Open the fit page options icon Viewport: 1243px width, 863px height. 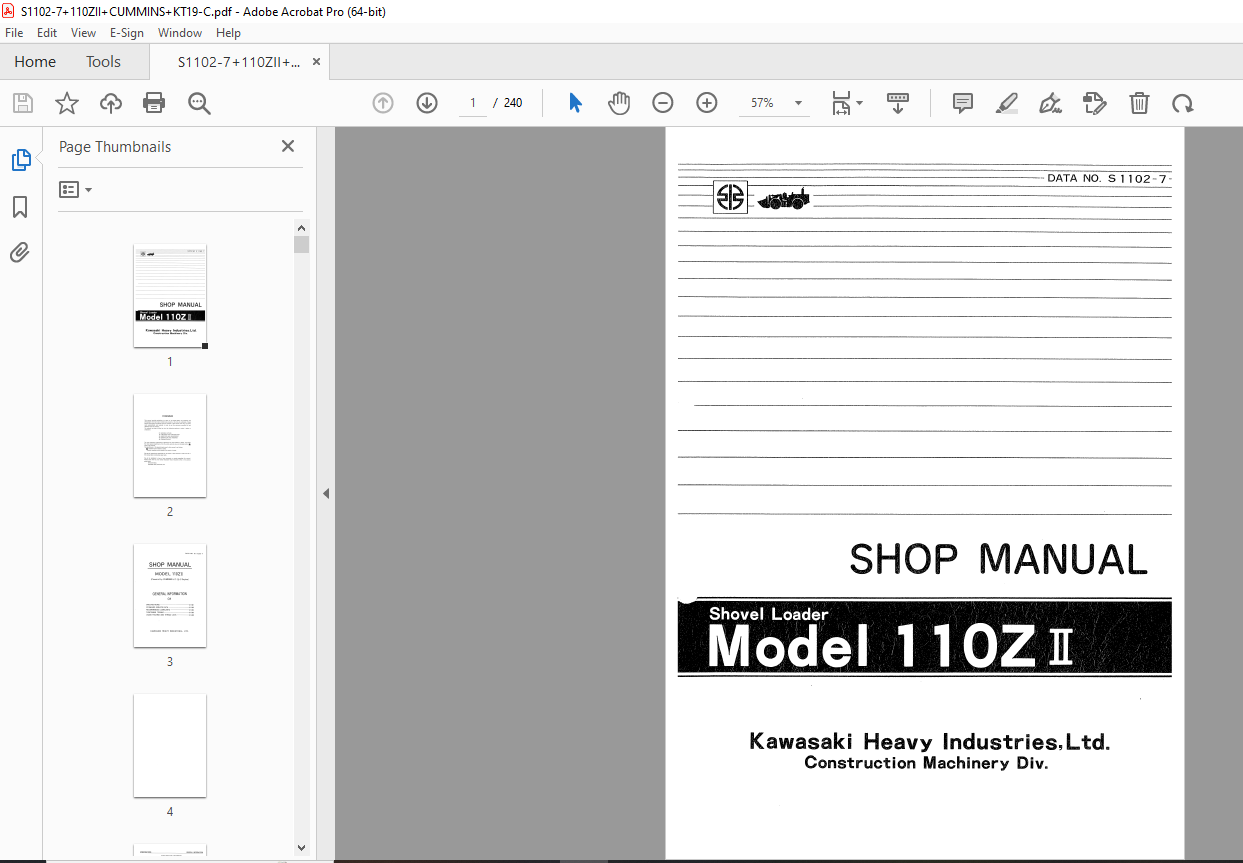click(x=847, y=103)
